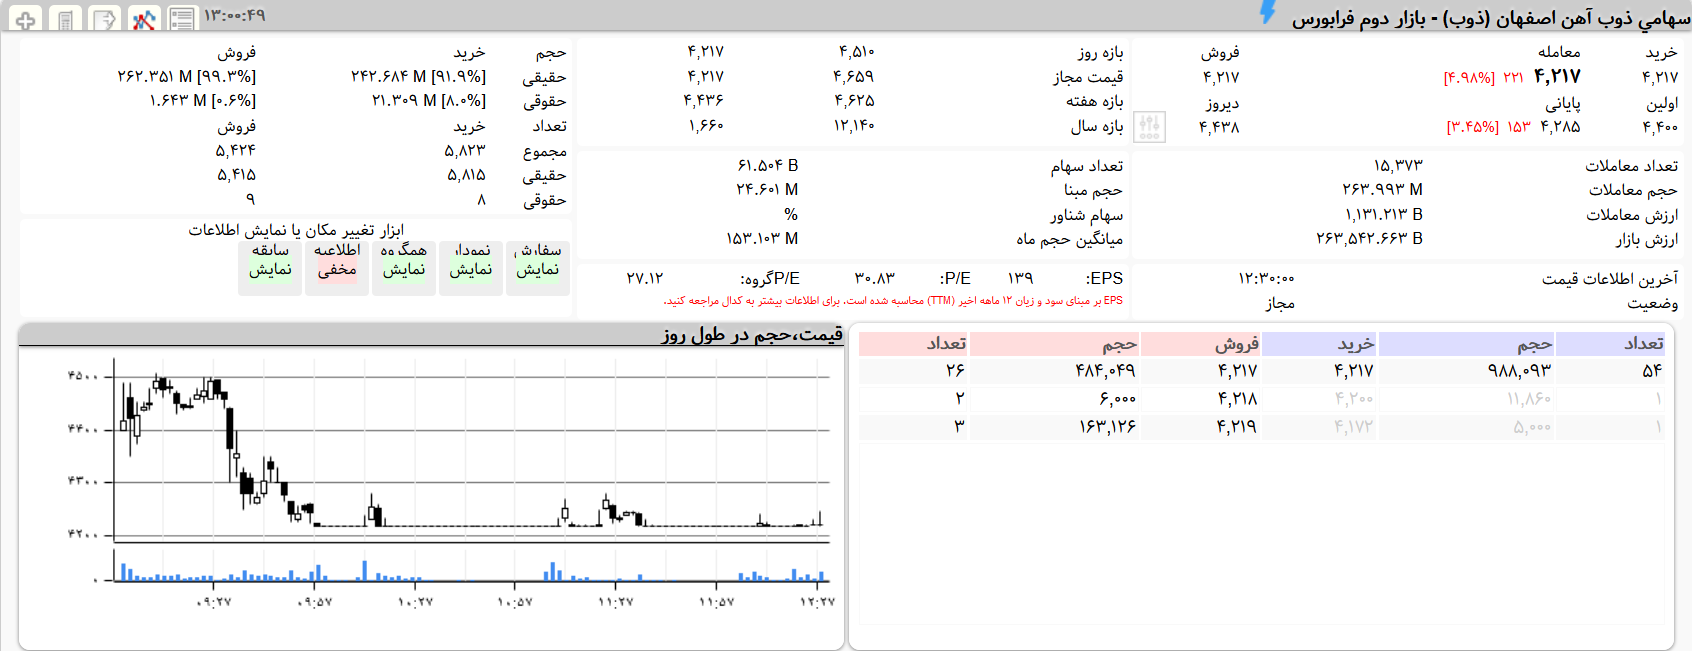The image size is (1692, 651).
Task: Click the حجم معاملات value ۲۶۳.۹۹۳ M
Action: (x=1382, y=190)
